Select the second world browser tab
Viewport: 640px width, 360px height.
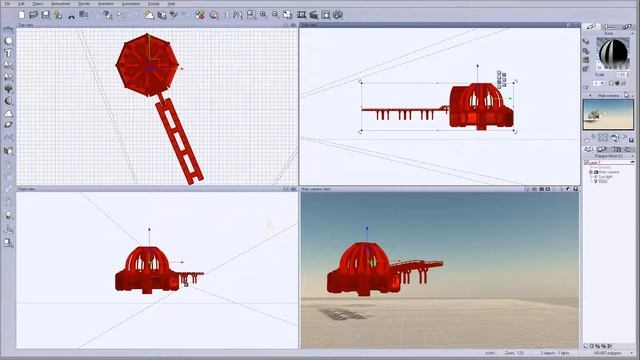(602, 149)
